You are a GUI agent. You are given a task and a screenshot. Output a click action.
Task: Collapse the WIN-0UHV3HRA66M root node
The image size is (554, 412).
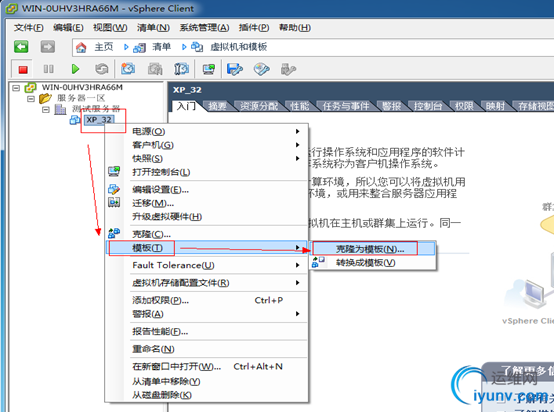click(x=16, y=88)
